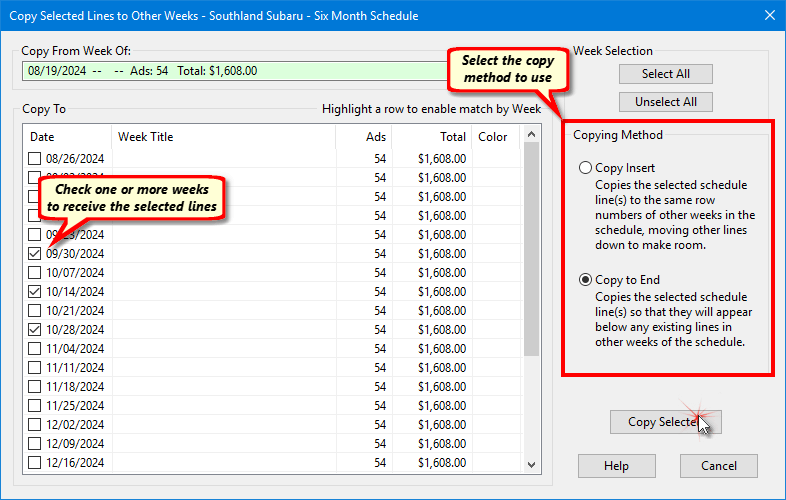The width and height of the screenshot is (786, 500).
Task: Click the Total column header
Action: [x=432, y=137]
